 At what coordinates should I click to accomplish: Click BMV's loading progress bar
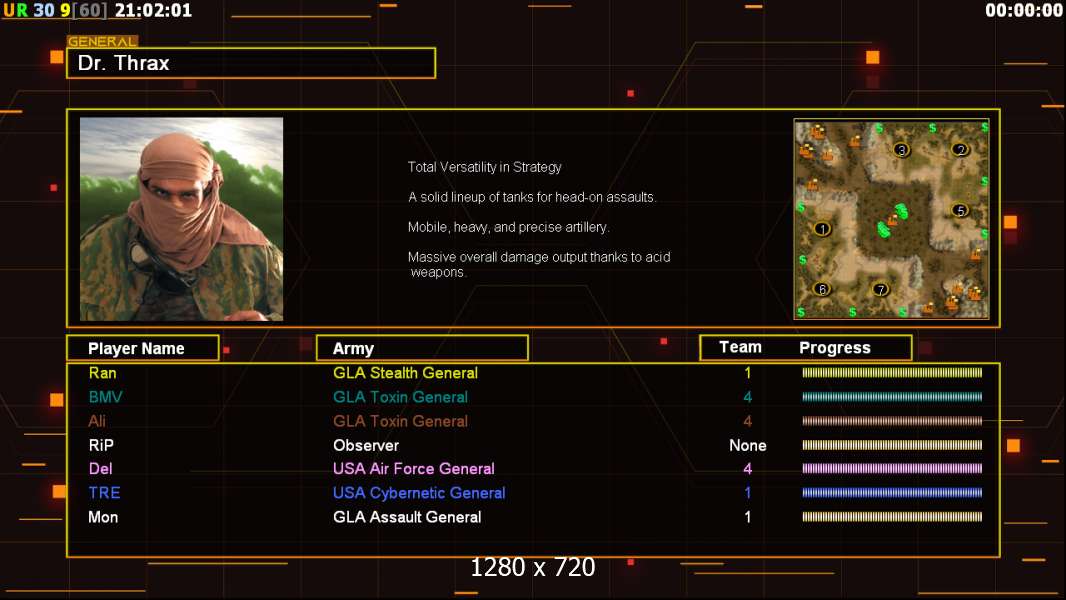tap(892, 397)
